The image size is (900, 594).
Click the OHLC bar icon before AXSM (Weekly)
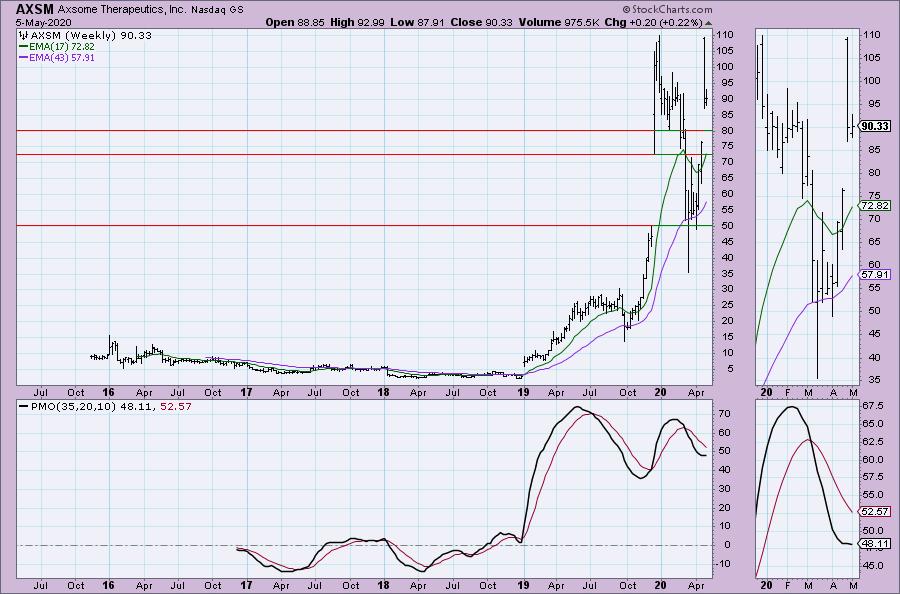coord(24,36)
